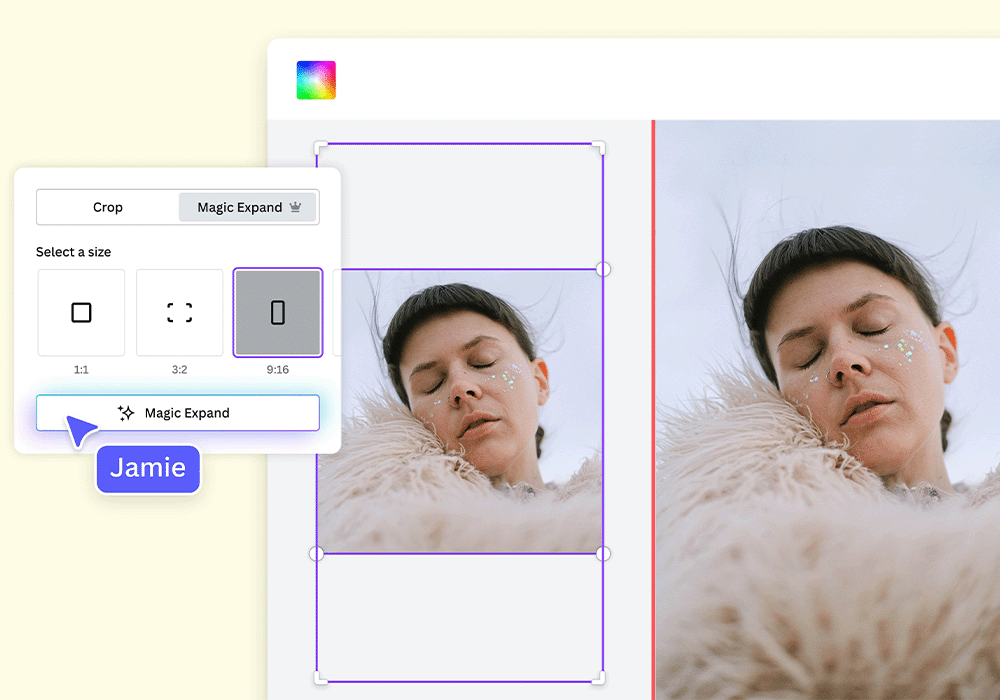Click the Magic Expand button

[x=178, y=413]
